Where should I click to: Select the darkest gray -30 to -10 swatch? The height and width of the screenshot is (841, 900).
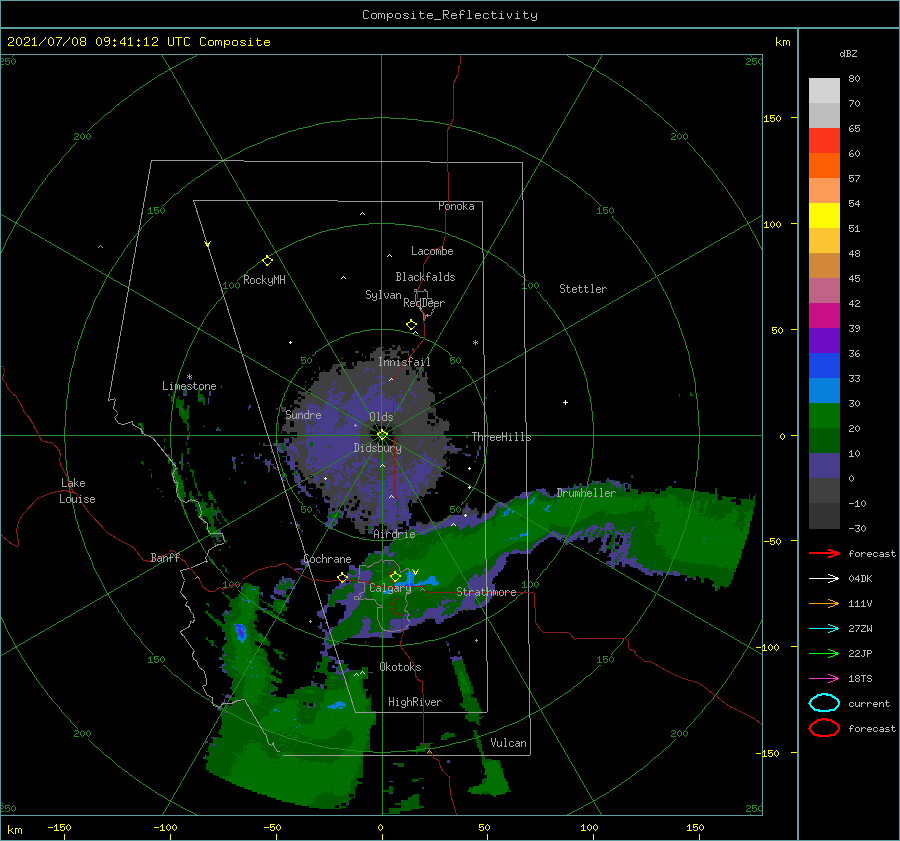pyautogui.click(x=824, y=516)
